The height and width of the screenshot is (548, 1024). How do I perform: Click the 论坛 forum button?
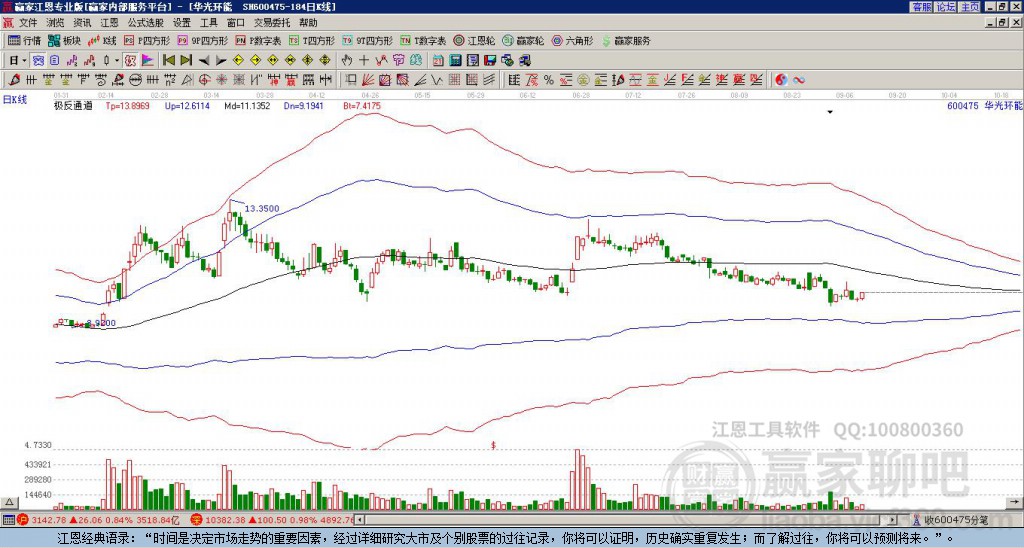[946, 7]
